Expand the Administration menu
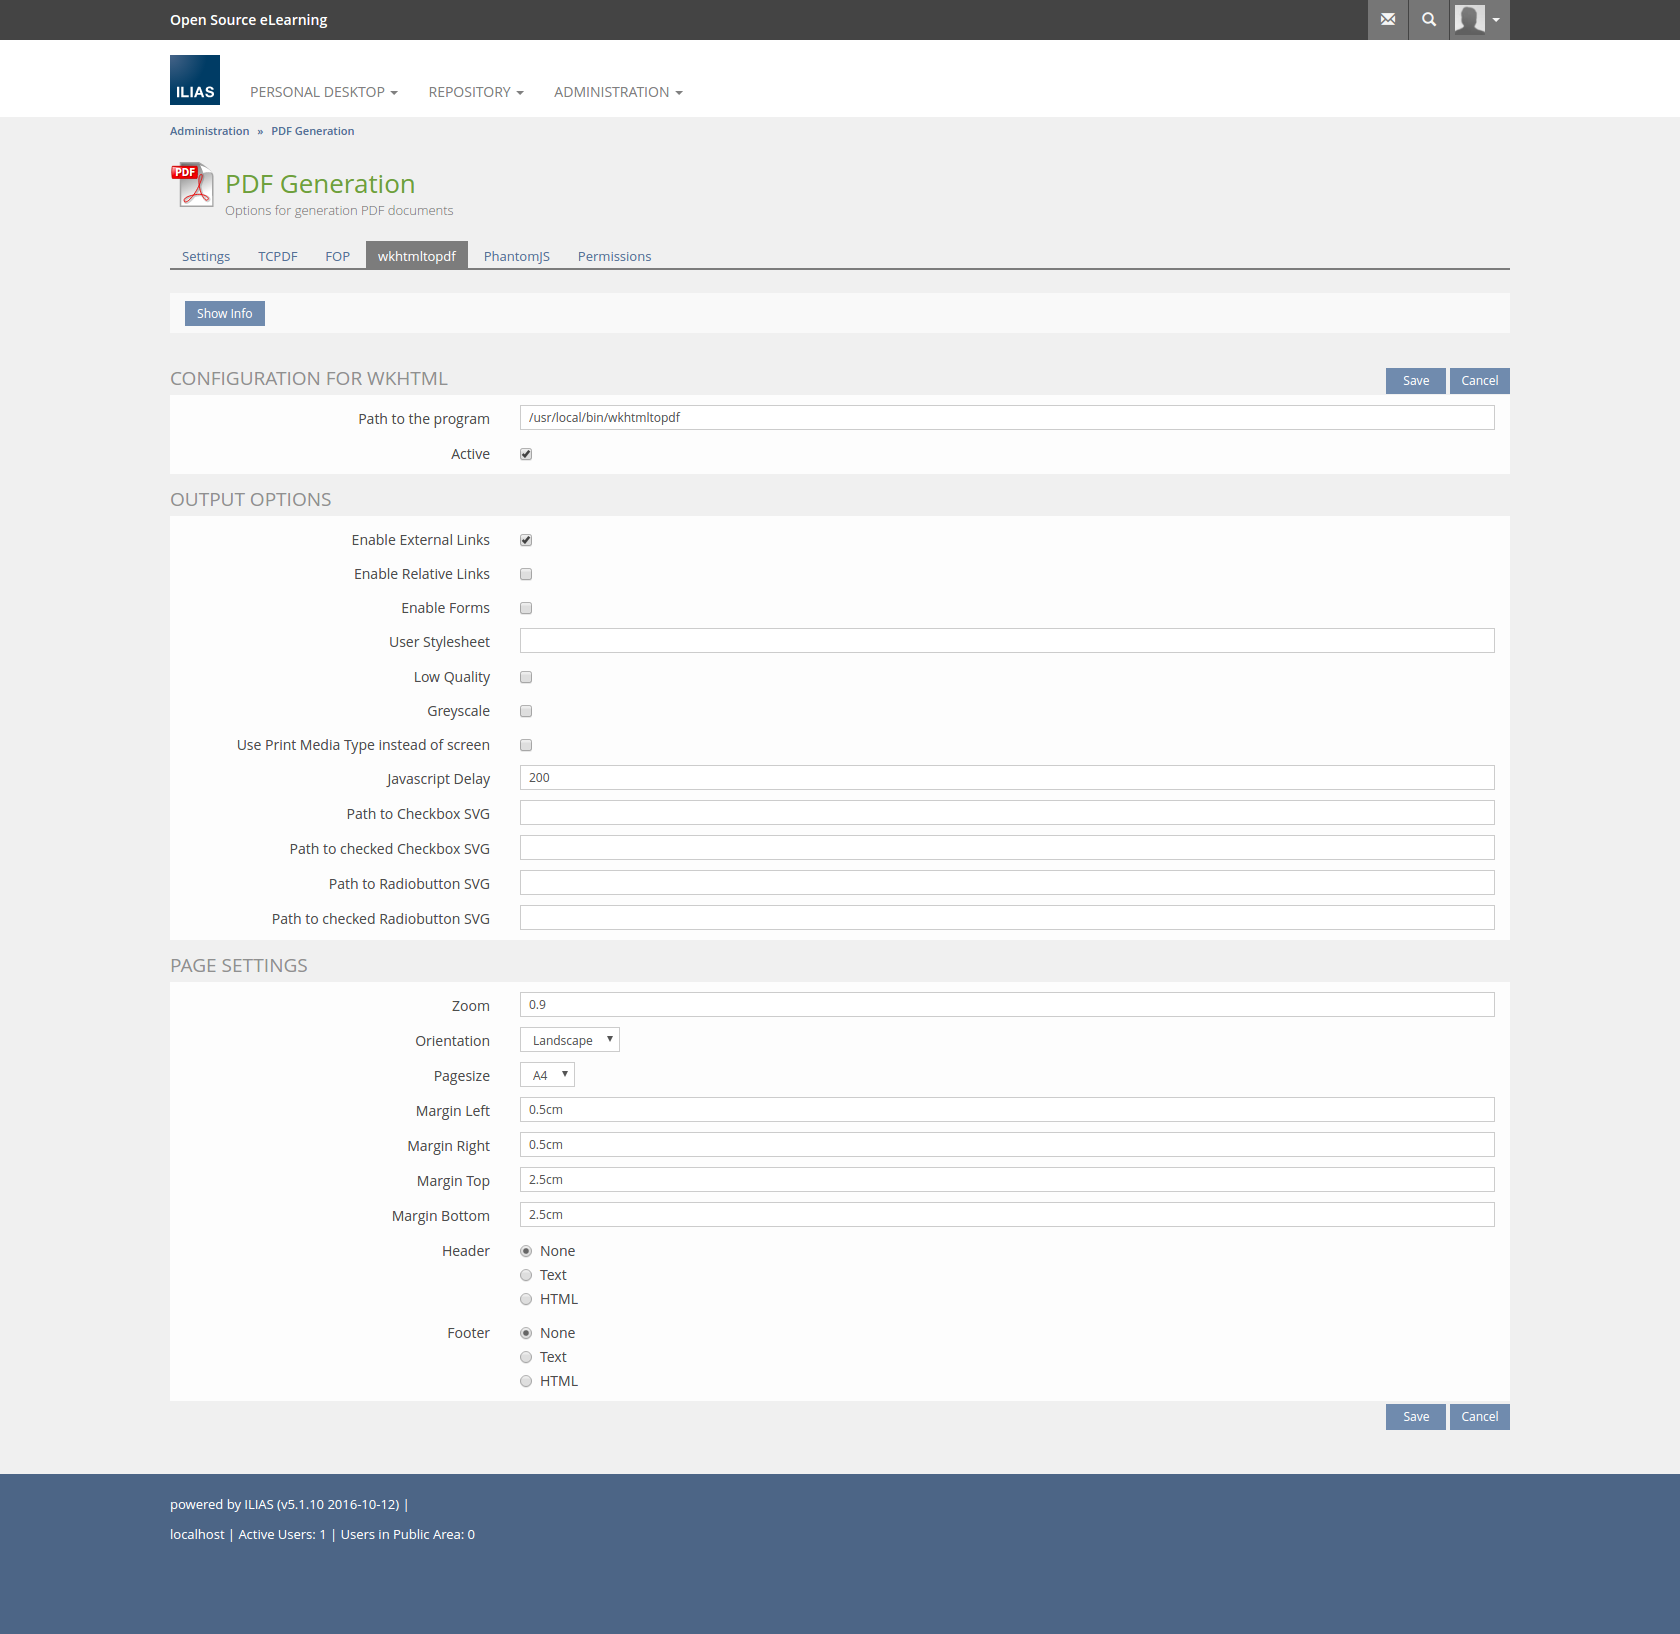This screenshot has width=1680, height=1634. [618, 92]
